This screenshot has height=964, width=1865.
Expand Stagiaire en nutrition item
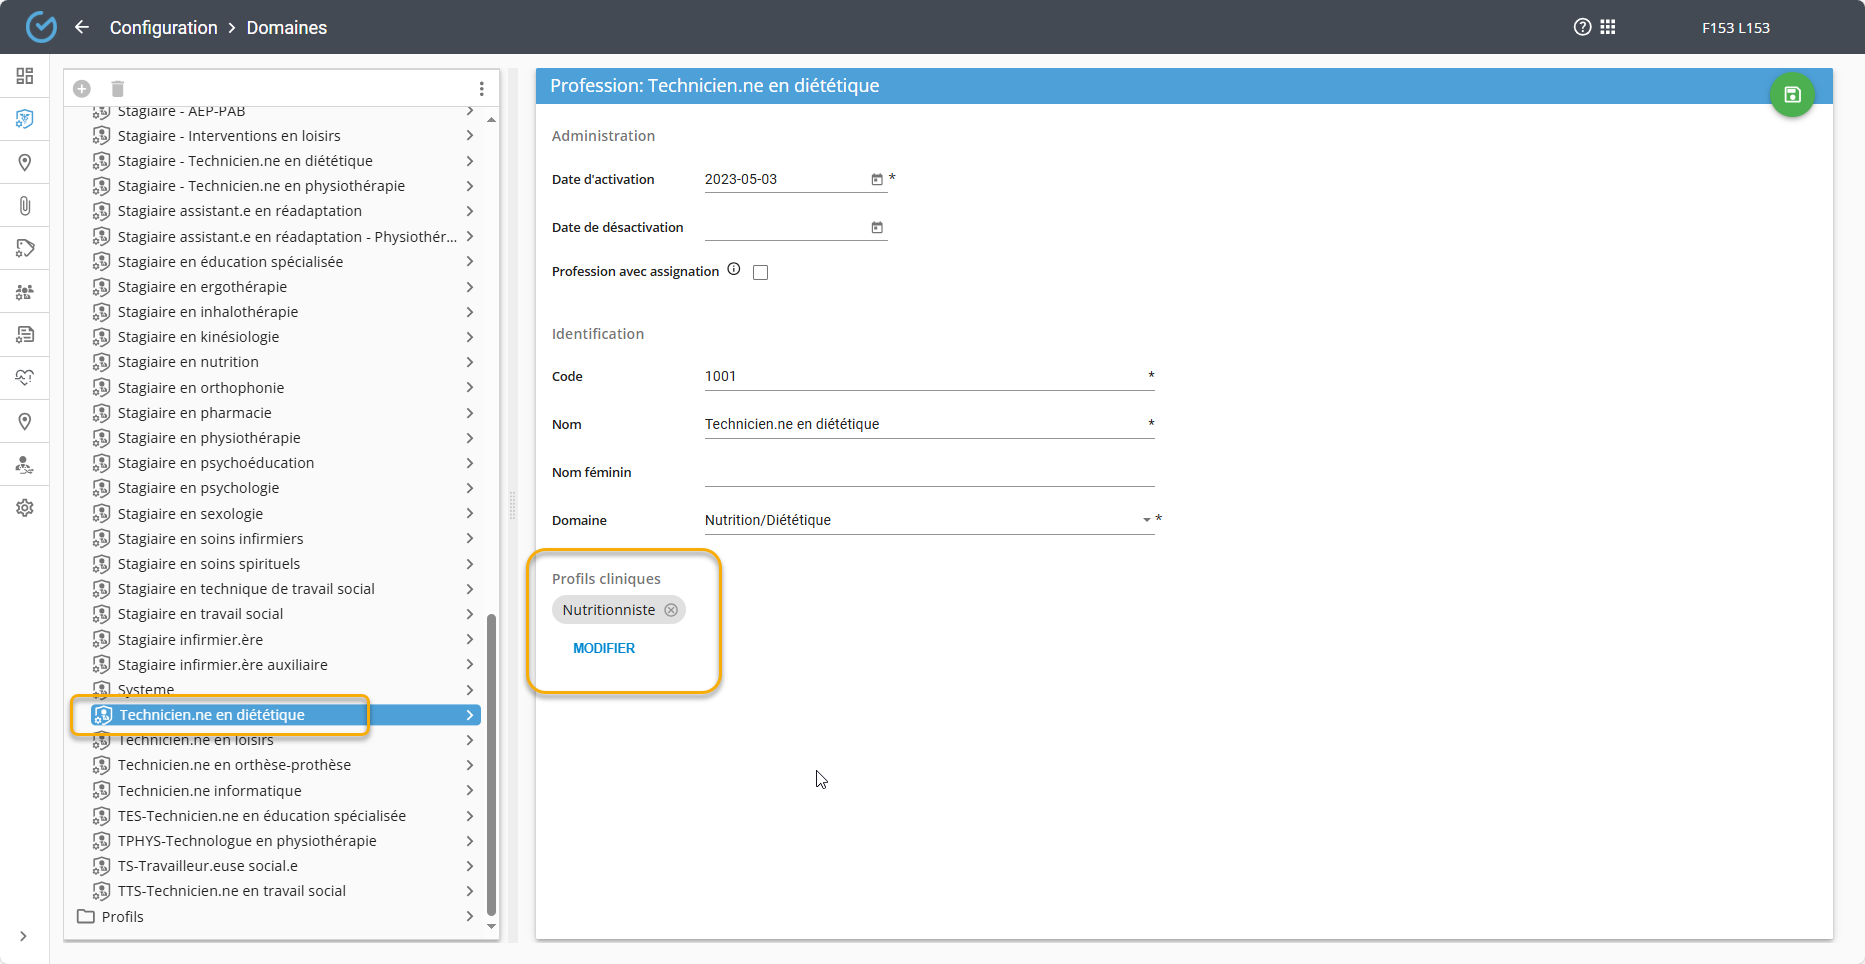point(469,362)
